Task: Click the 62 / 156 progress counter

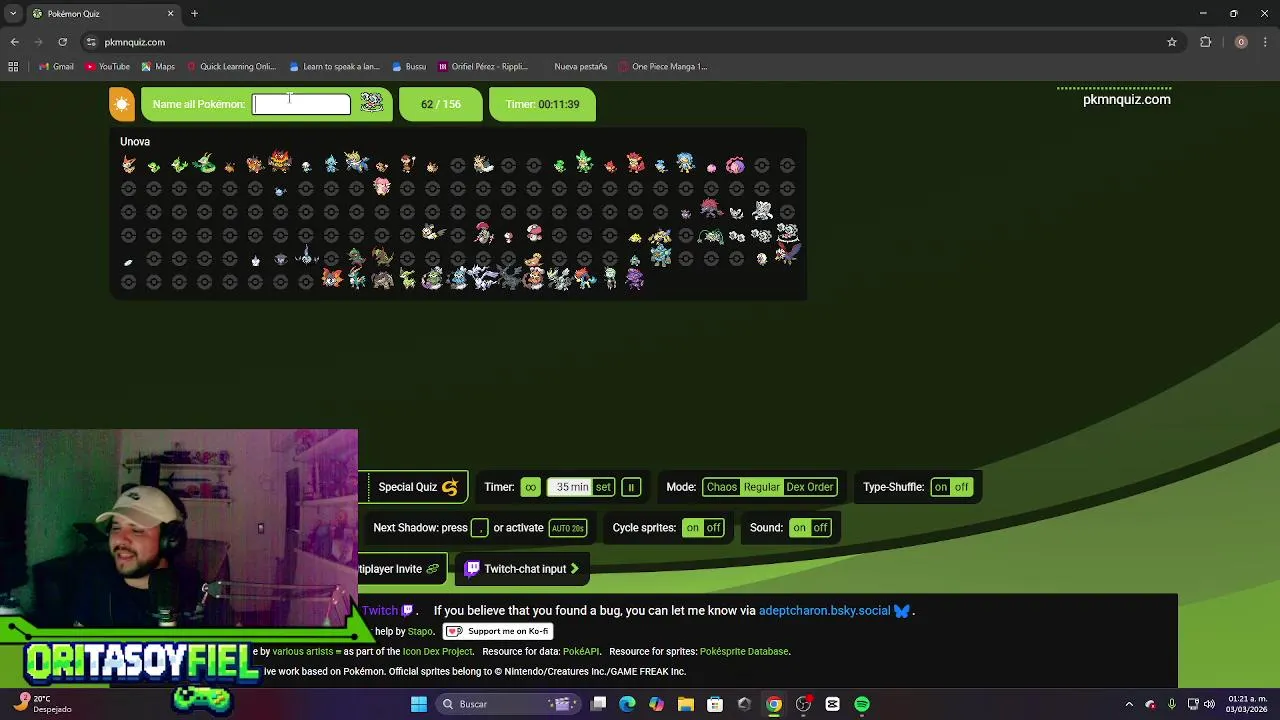Action: tap(441, 104)
